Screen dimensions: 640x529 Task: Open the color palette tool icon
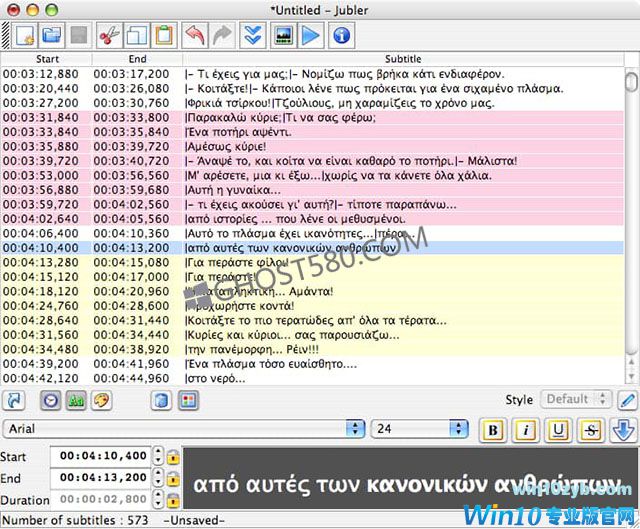click(x=102, y=400)
